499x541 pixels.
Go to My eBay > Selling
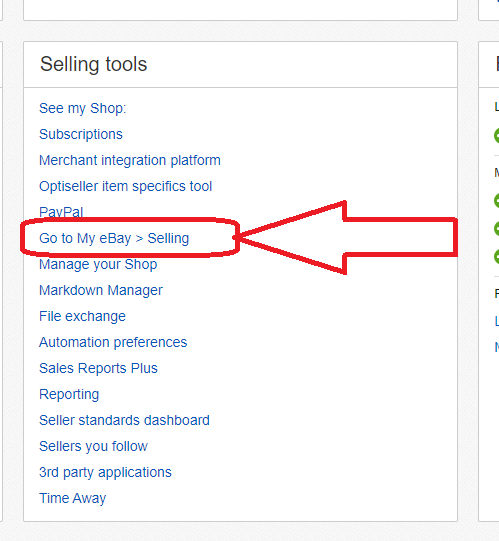click(x=114, y=238)
